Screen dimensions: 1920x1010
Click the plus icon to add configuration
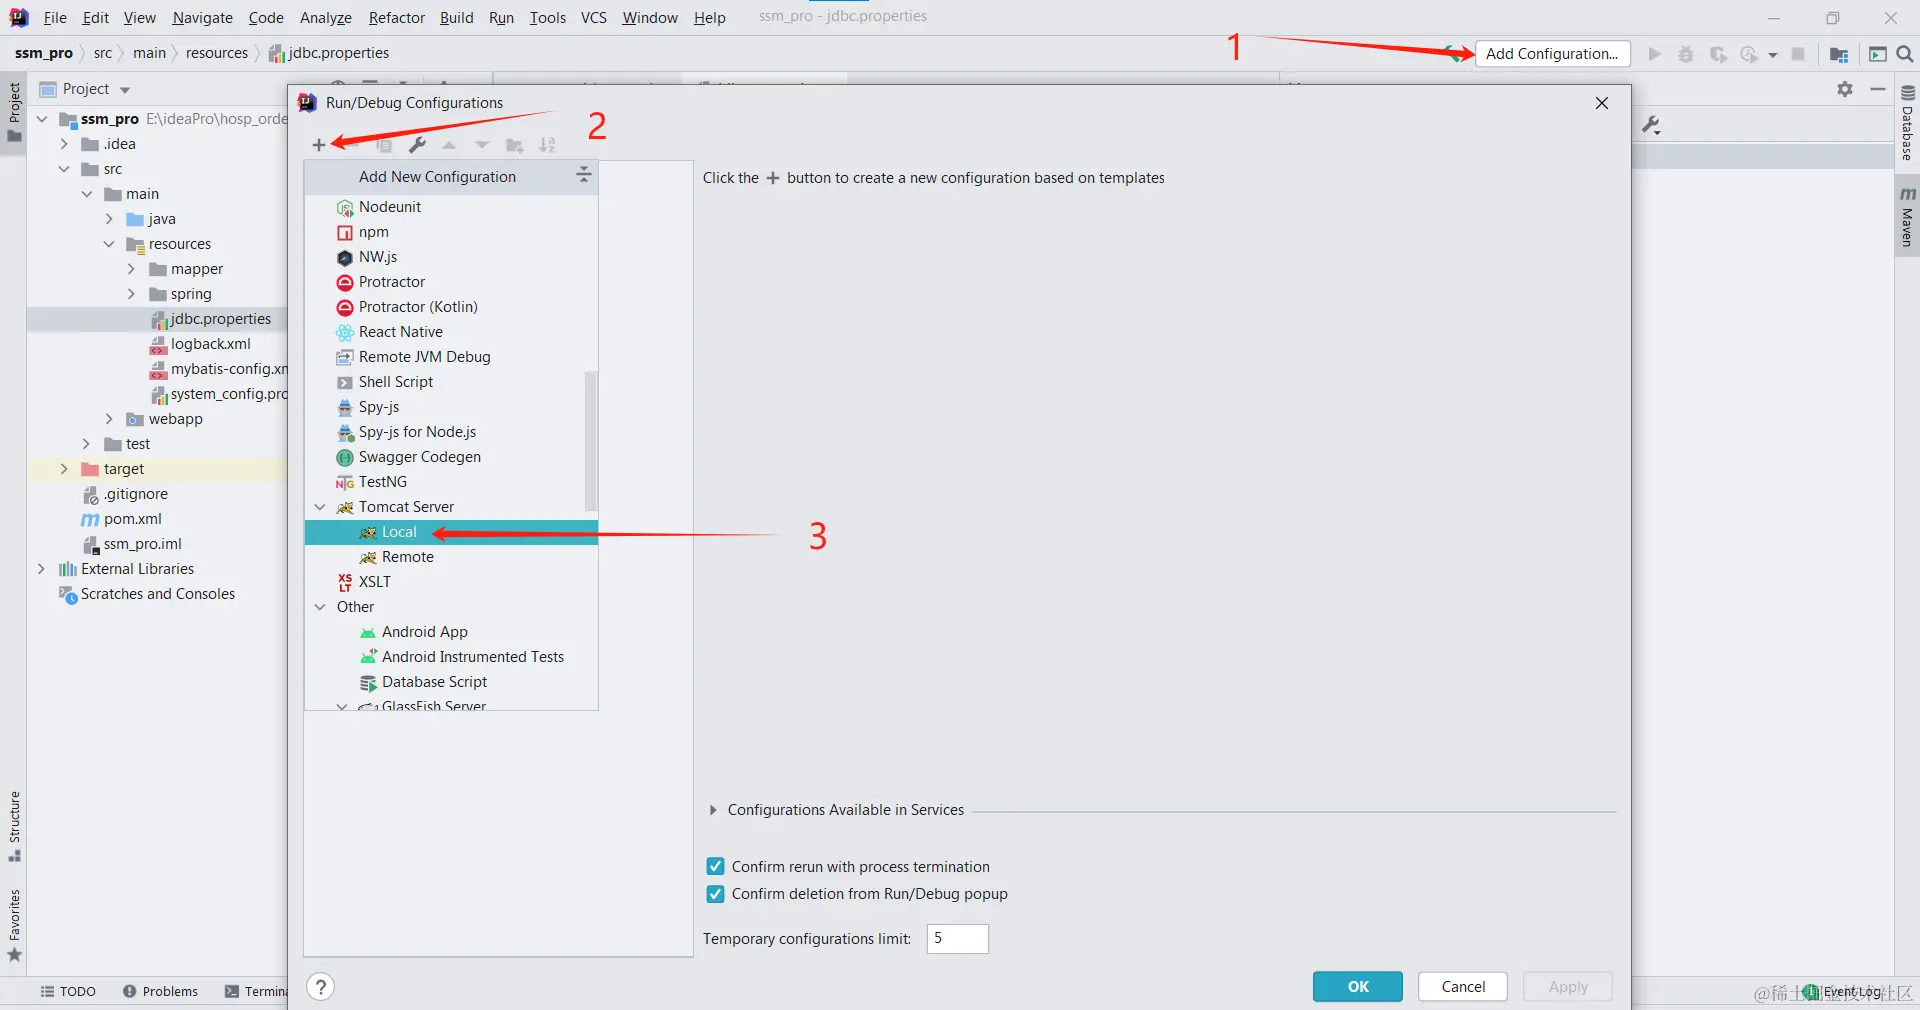pos(318,145)
